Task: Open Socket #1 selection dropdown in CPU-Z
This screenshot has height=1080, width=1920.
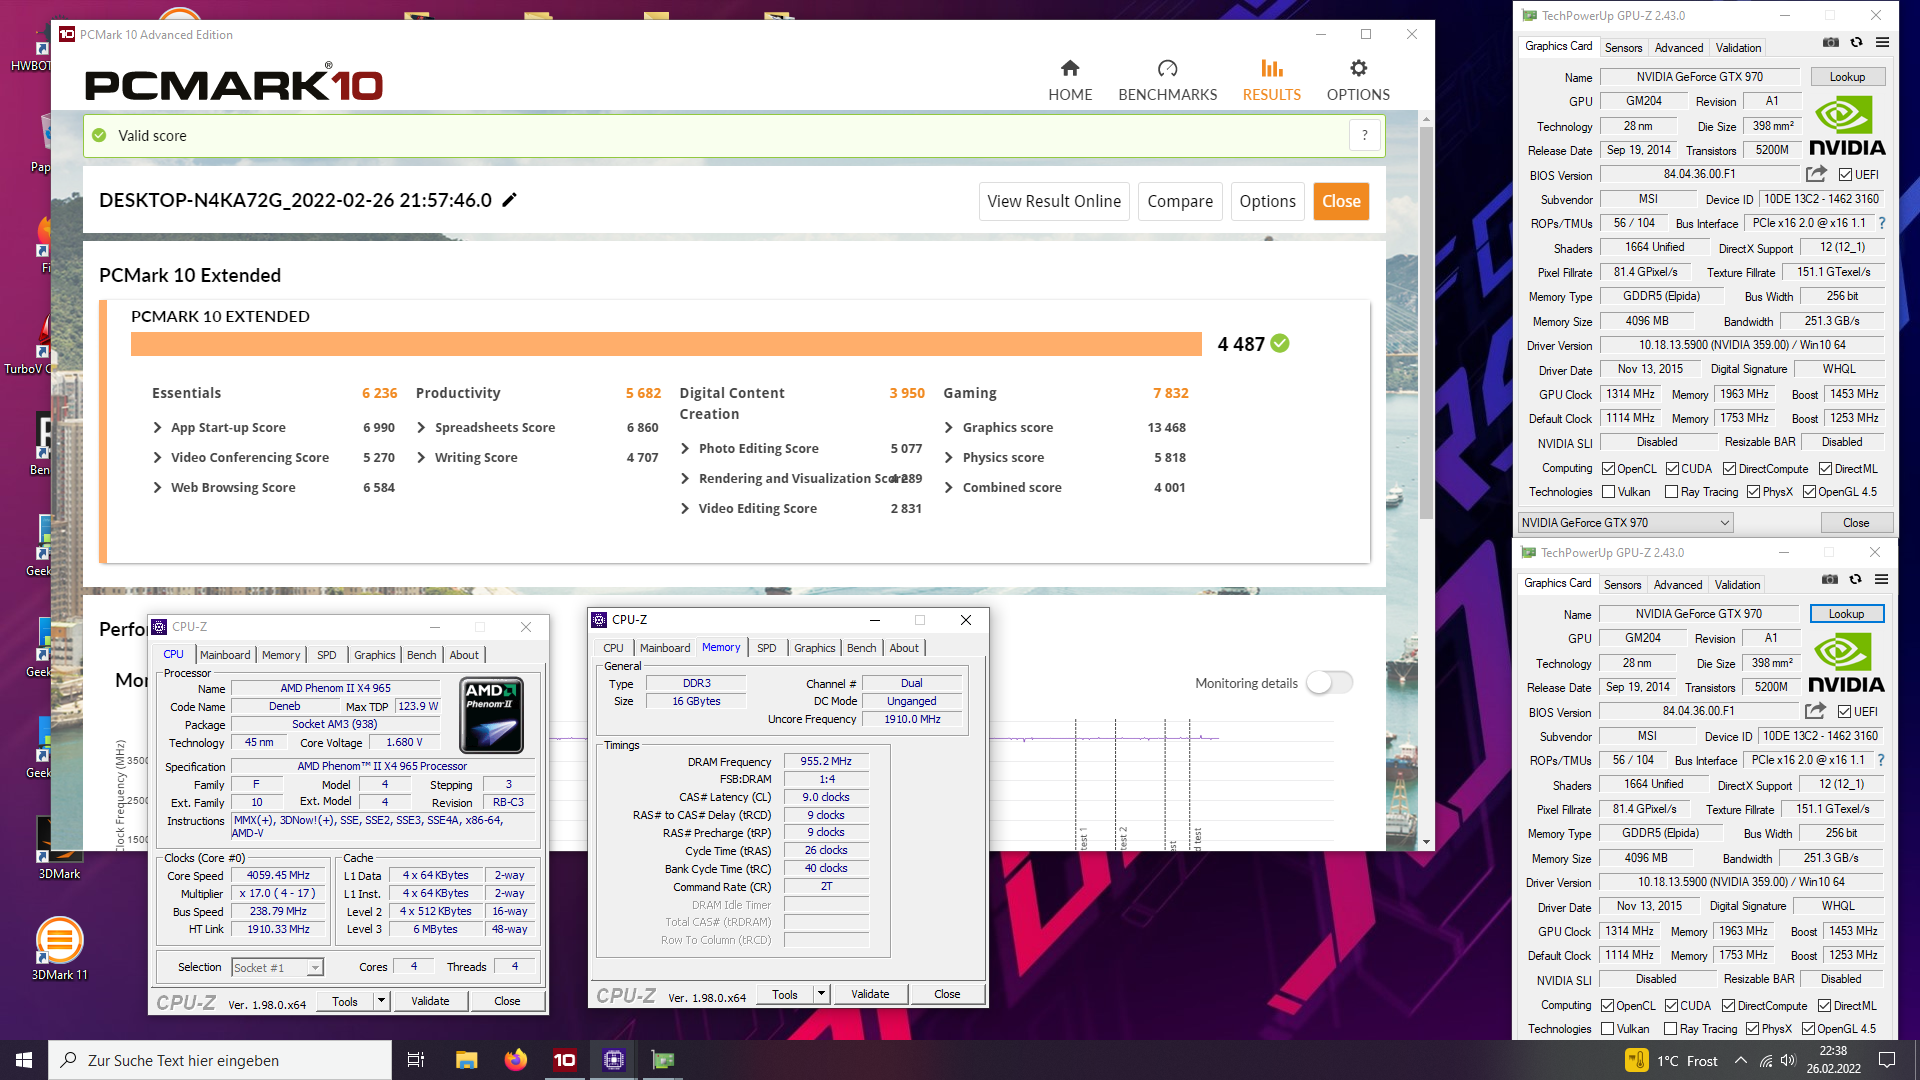Action: pyautogui.click(x=277, y=967)
